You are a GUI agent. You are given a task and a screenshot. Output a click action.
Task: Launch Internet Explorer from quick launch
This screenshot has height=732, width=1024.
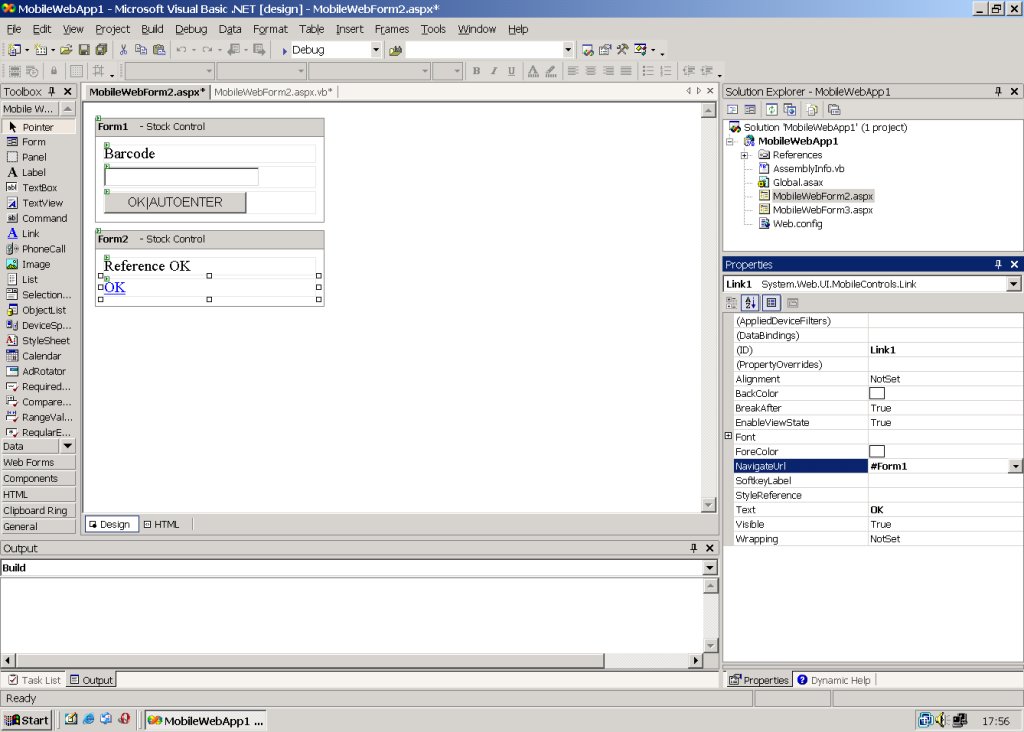click(x=88, y=720)
